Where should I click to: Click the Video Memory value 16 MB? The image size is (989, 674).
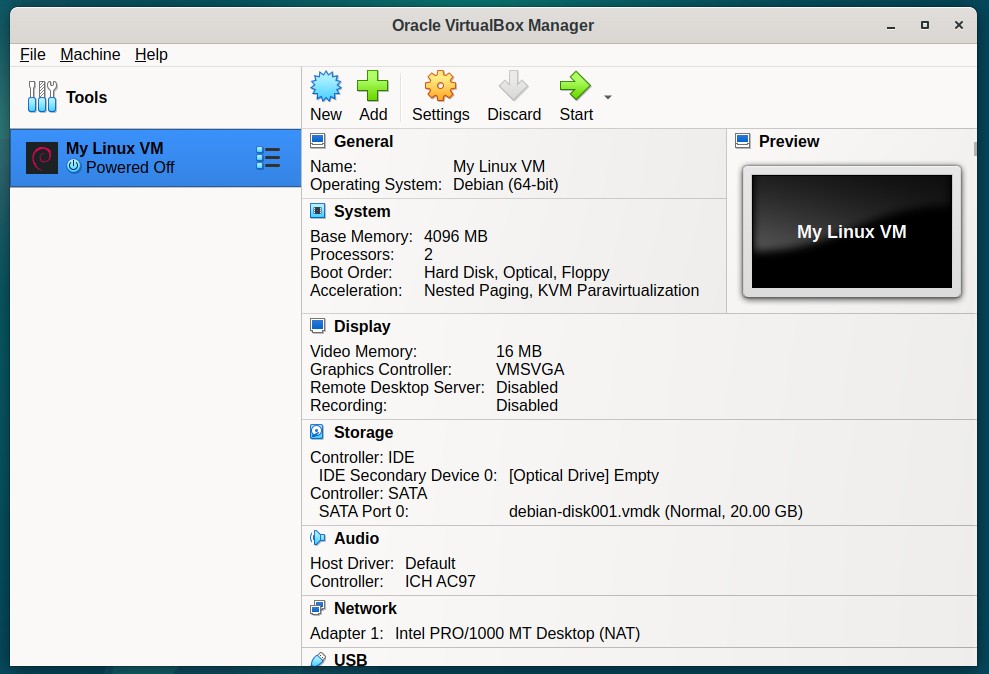tap(518, 351)
